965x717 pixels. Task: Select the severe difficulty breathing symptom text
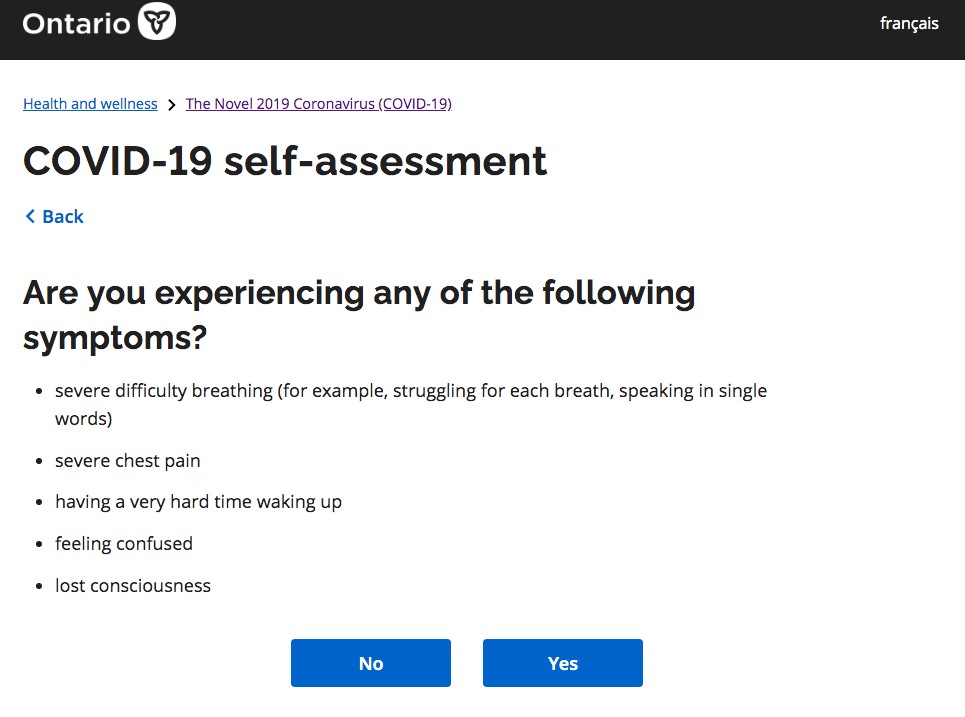point(410,404)
